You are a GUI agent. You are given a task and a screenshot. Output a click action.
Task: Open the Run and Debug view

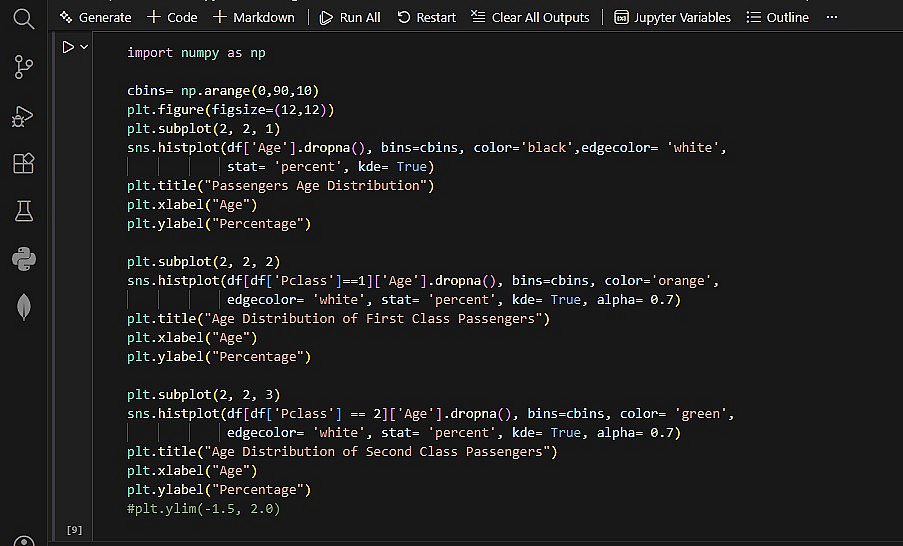tap(23, 116)
